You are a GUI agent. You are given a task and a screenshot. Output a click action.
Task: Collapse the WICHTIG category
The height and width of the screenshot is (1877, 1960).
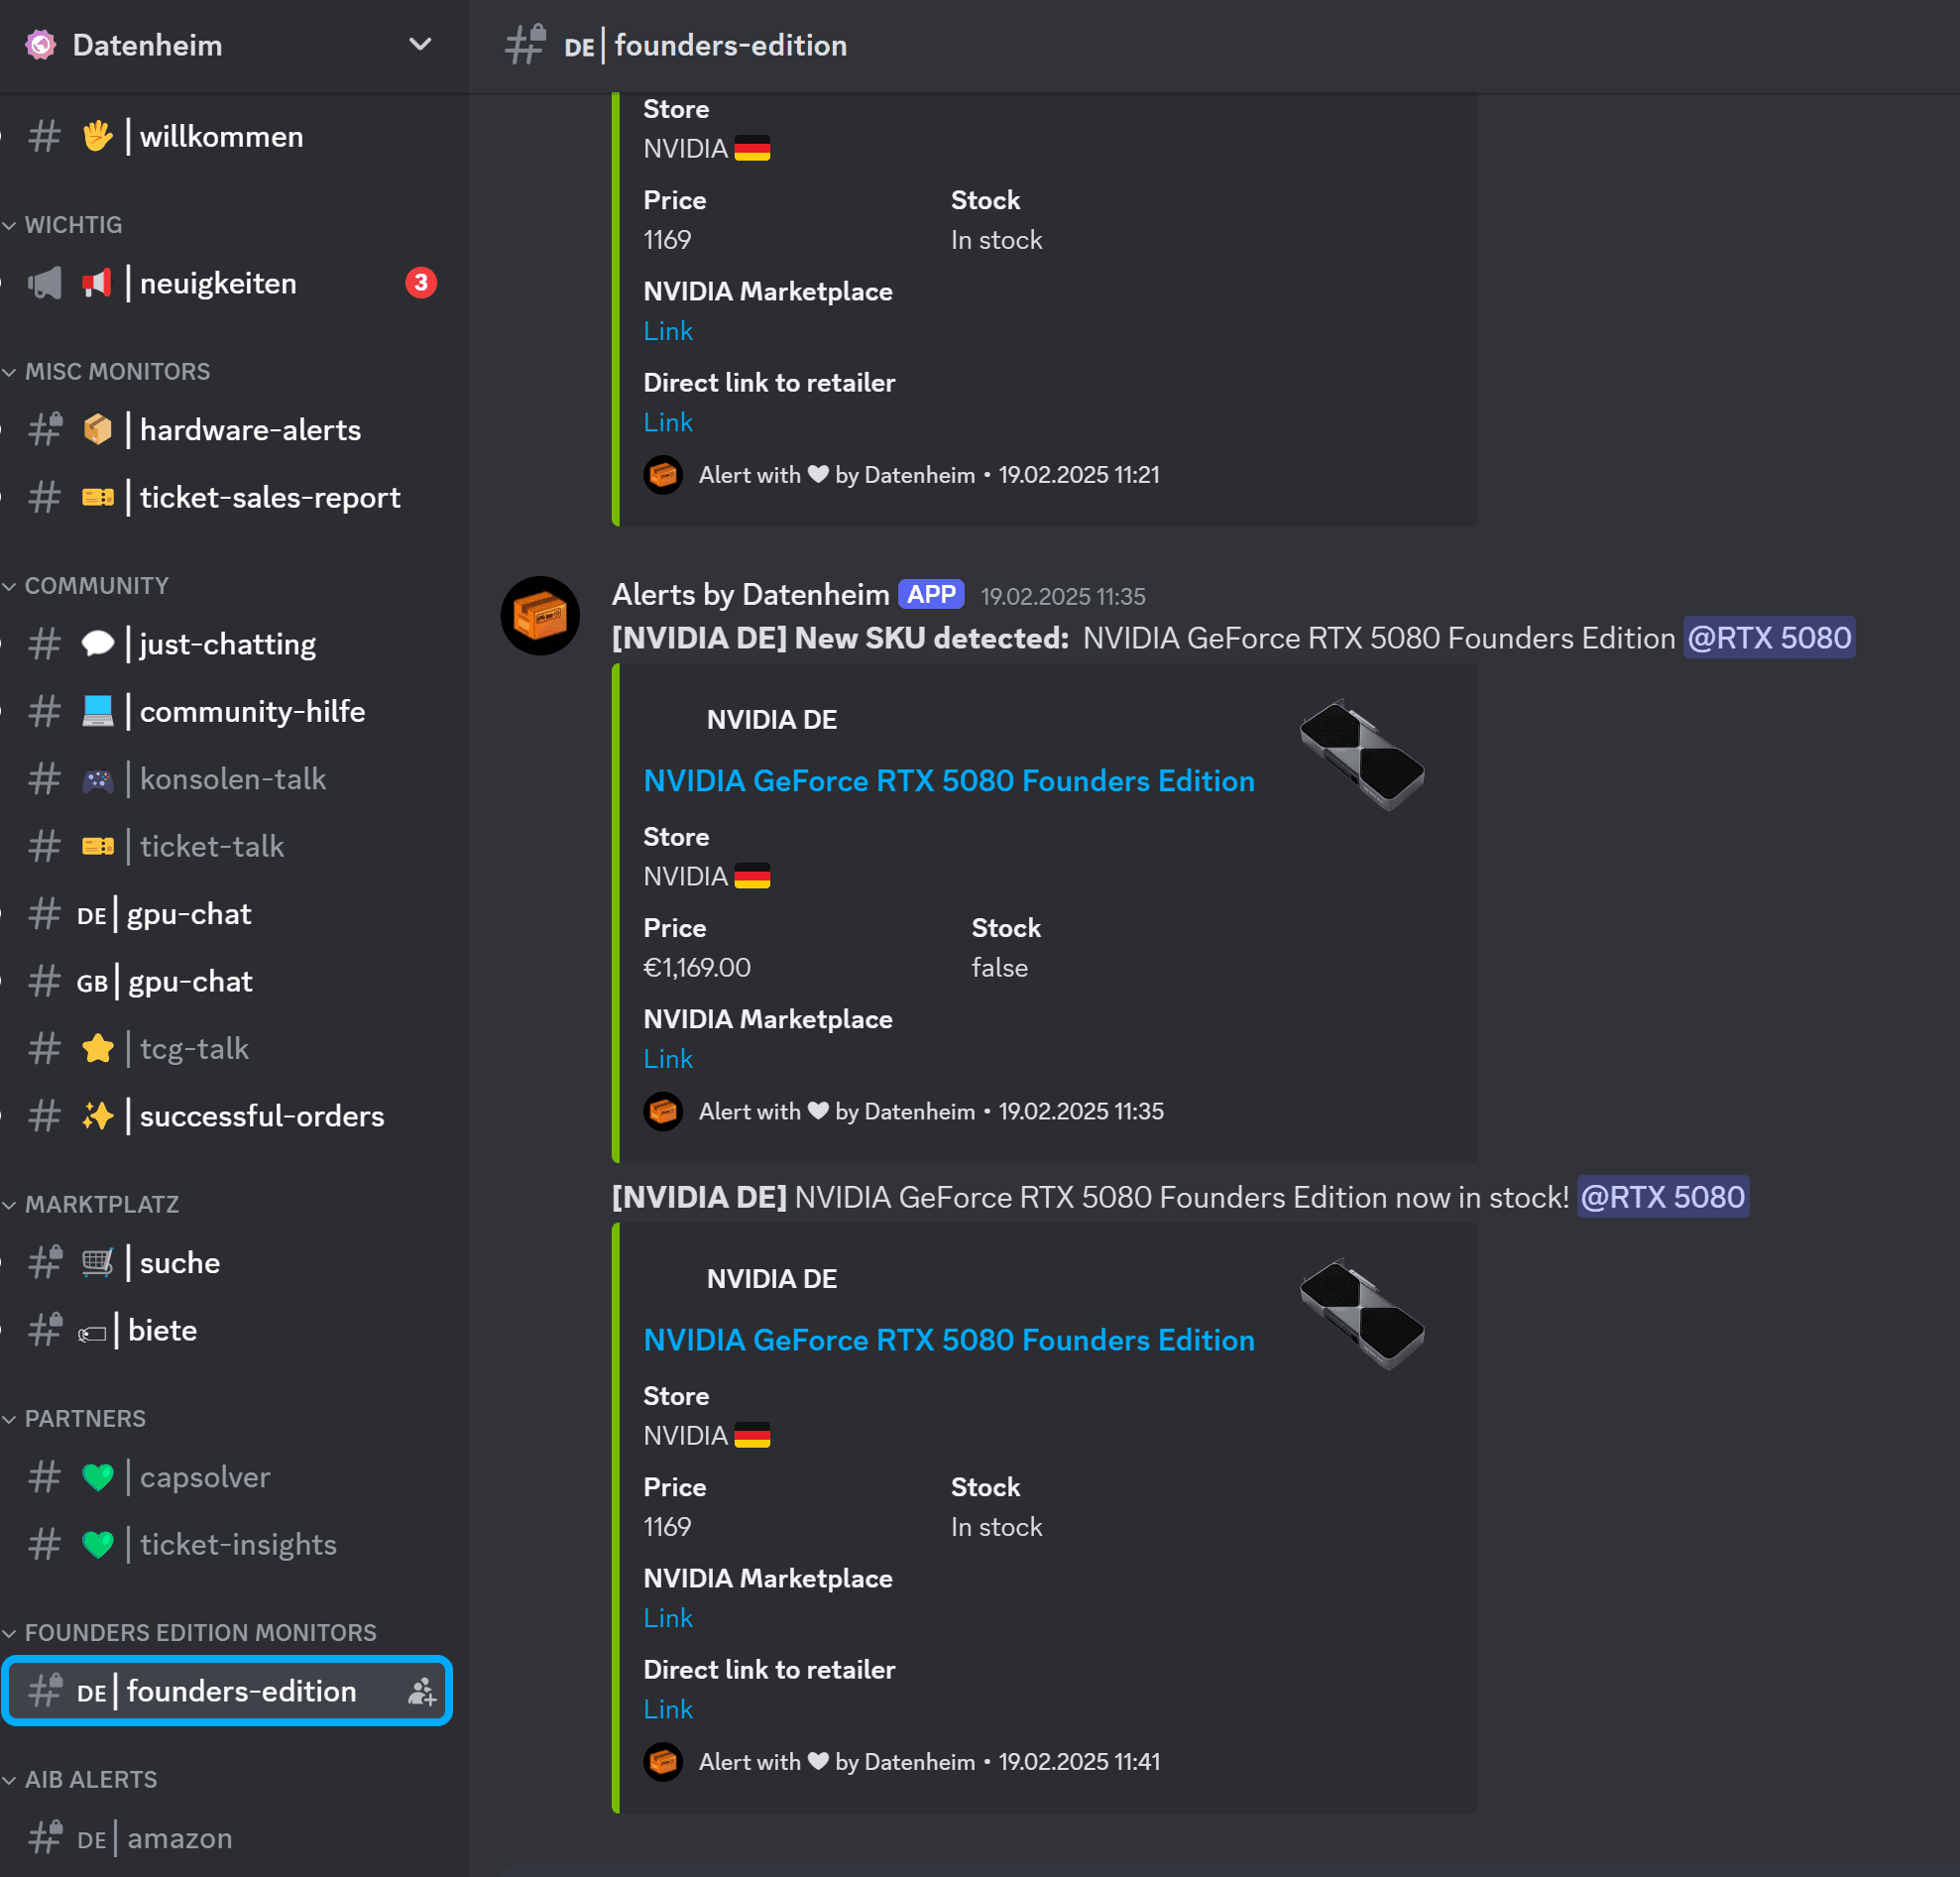[72, 225]
